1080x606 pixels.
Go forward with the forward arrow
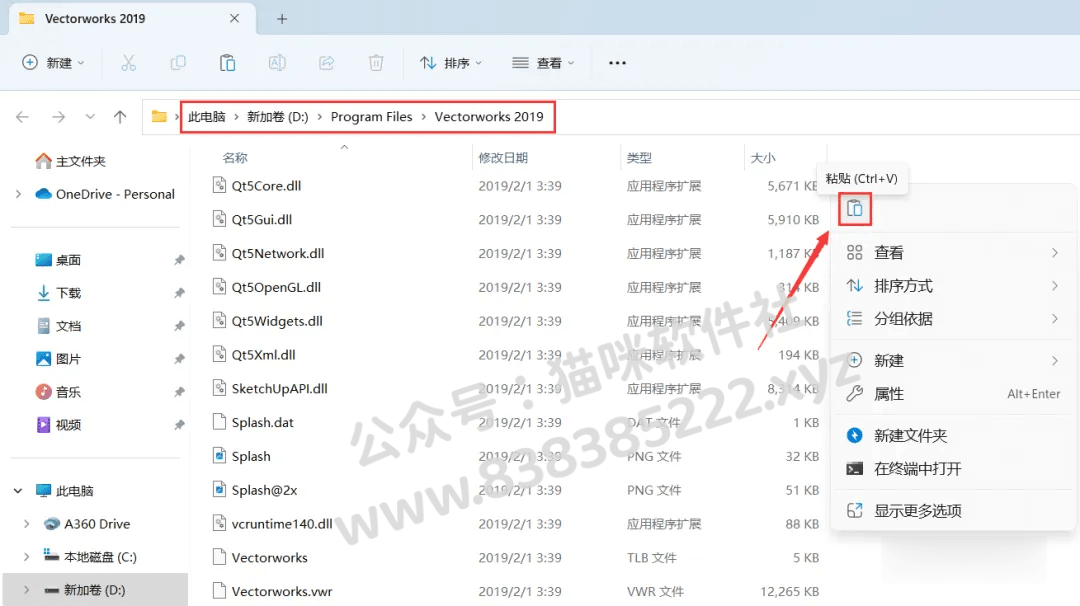tap(59, 117)
